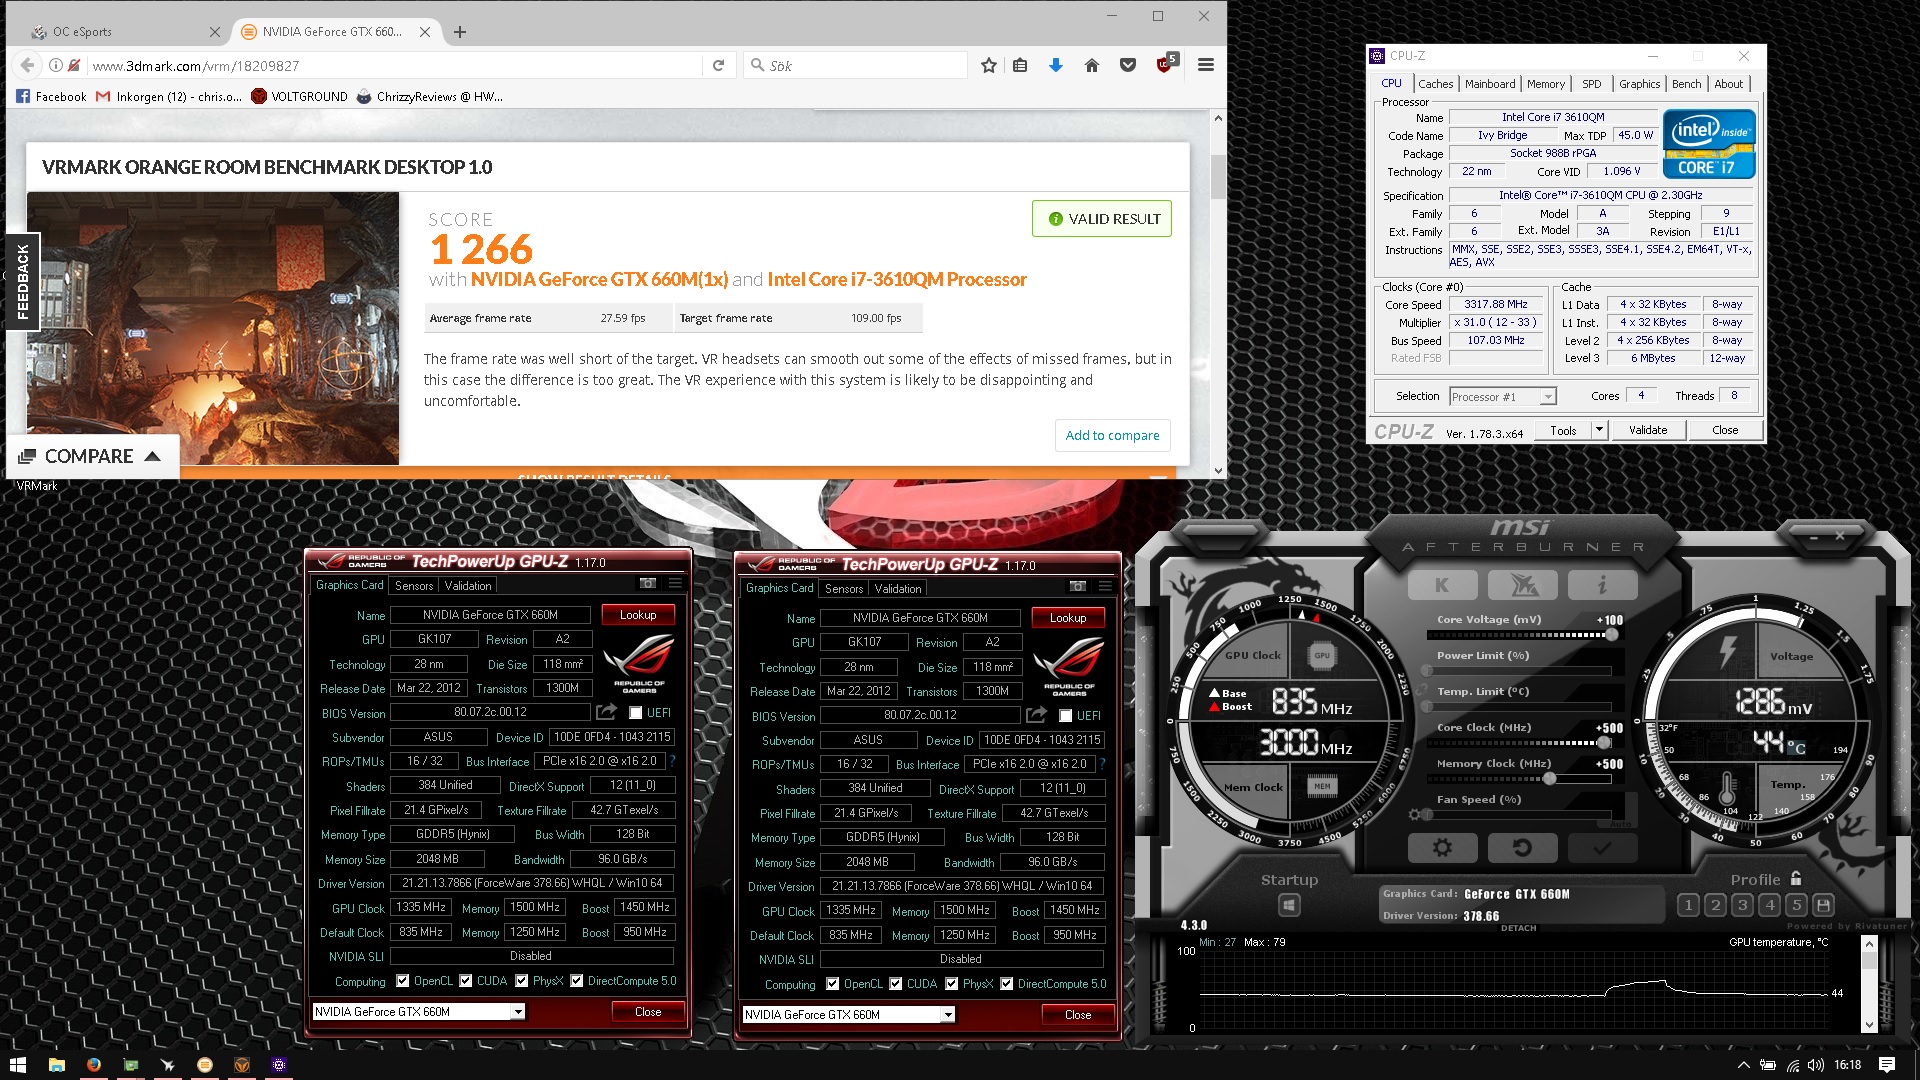Switch to the Validation tab in right GPU-Z
The height and width of the screenshot is (1080, 1920).
pos(898,589)
